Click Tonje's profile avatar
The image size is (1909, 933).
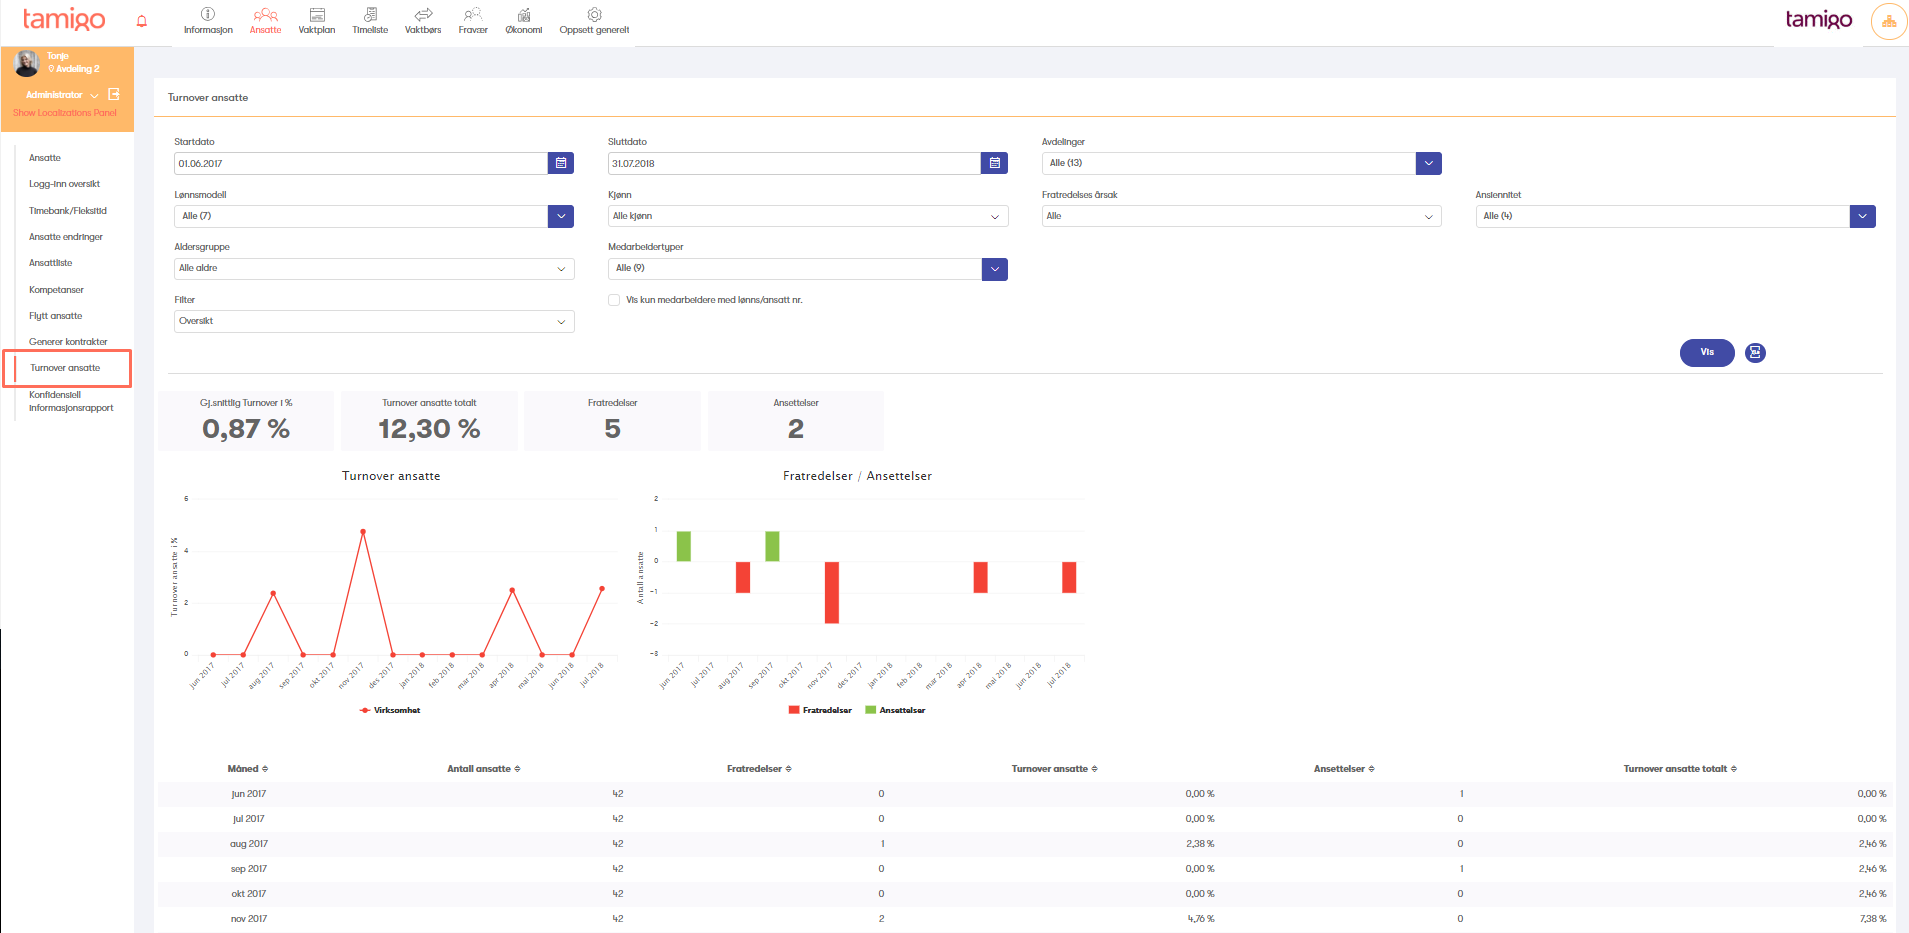(x=26, y=63)
